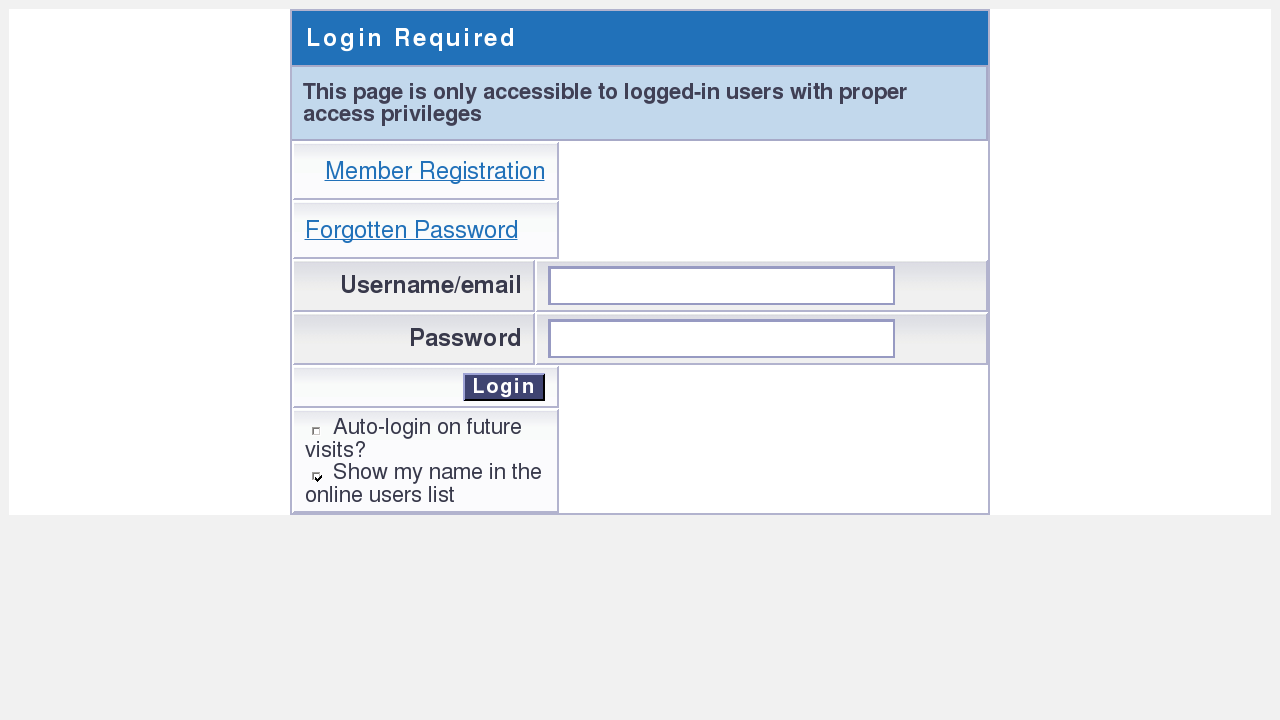Viewport: 1280px width, 720px height.
Task: Click the gray cell beside Username/email input
Action: [940, 286]
